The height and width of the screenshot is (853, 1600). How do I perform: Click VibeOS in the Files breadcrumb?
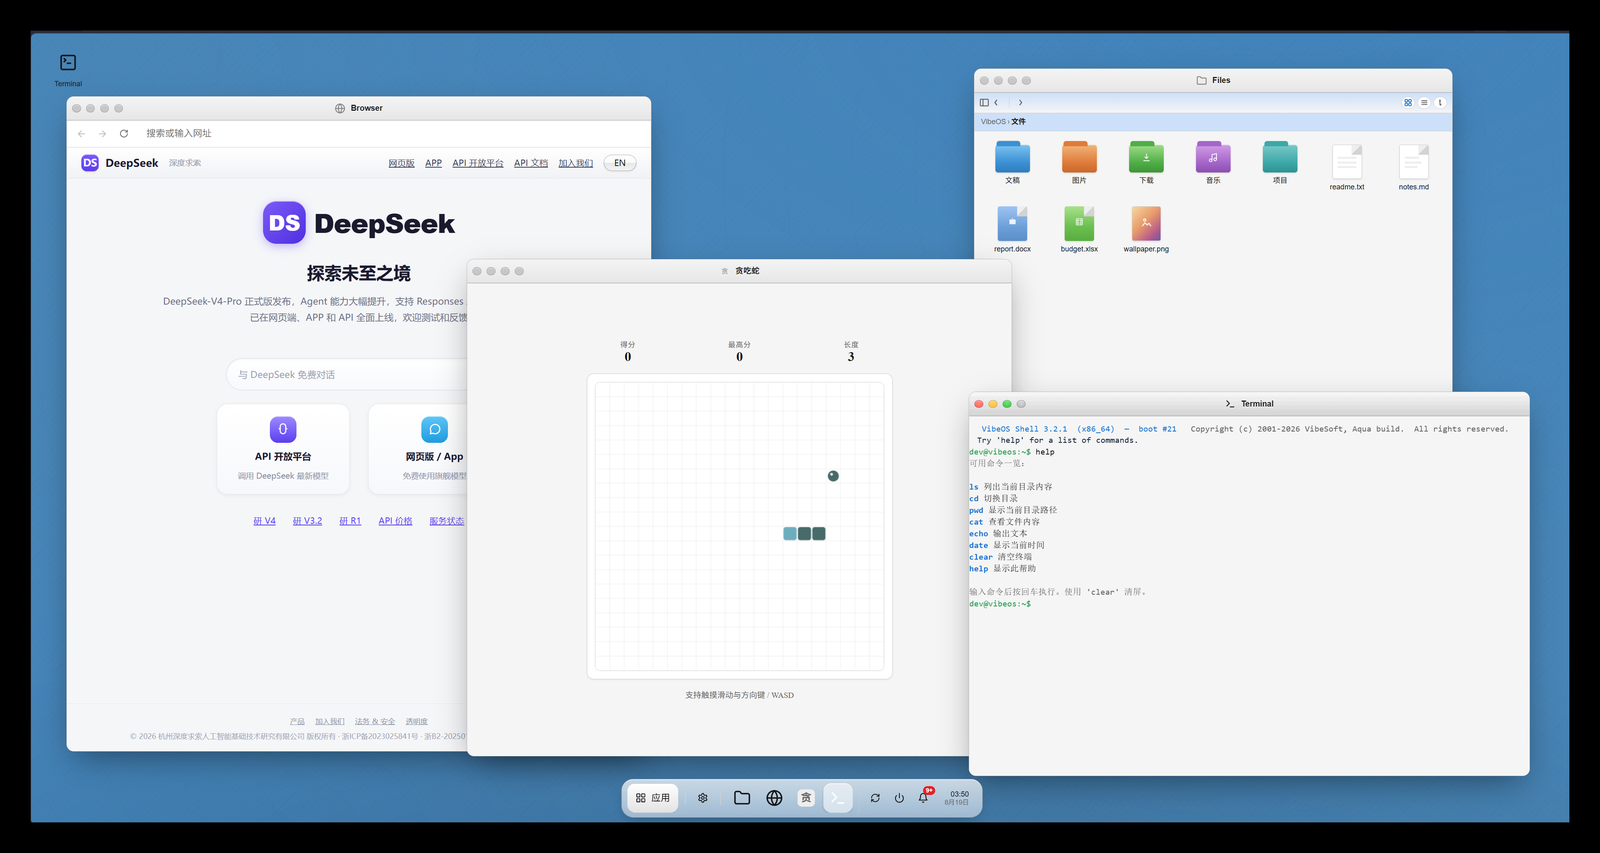[993, 122]
